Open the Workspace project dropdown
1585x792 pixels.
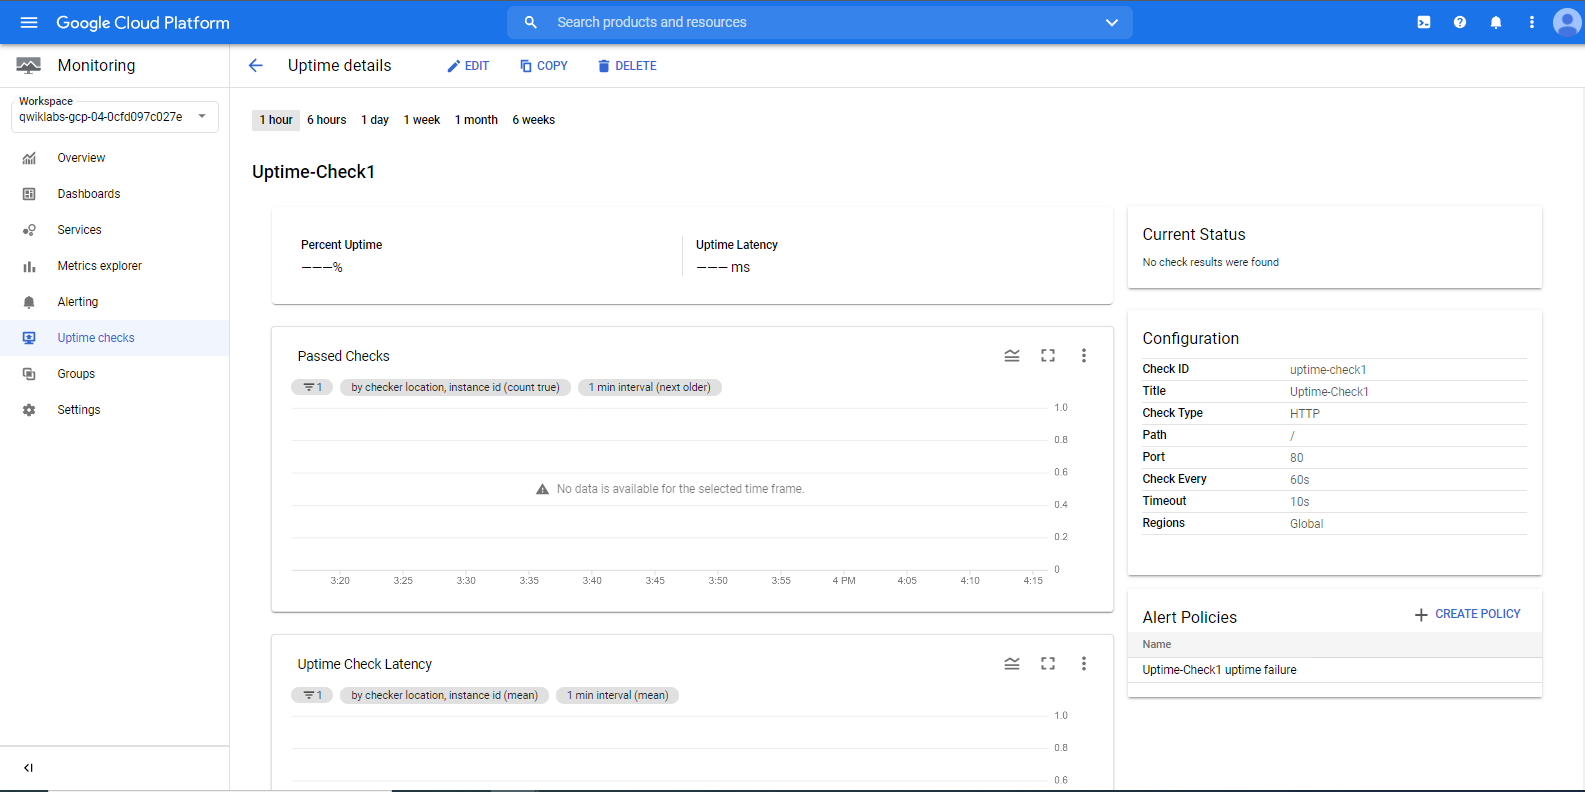[x=115, y=116]
